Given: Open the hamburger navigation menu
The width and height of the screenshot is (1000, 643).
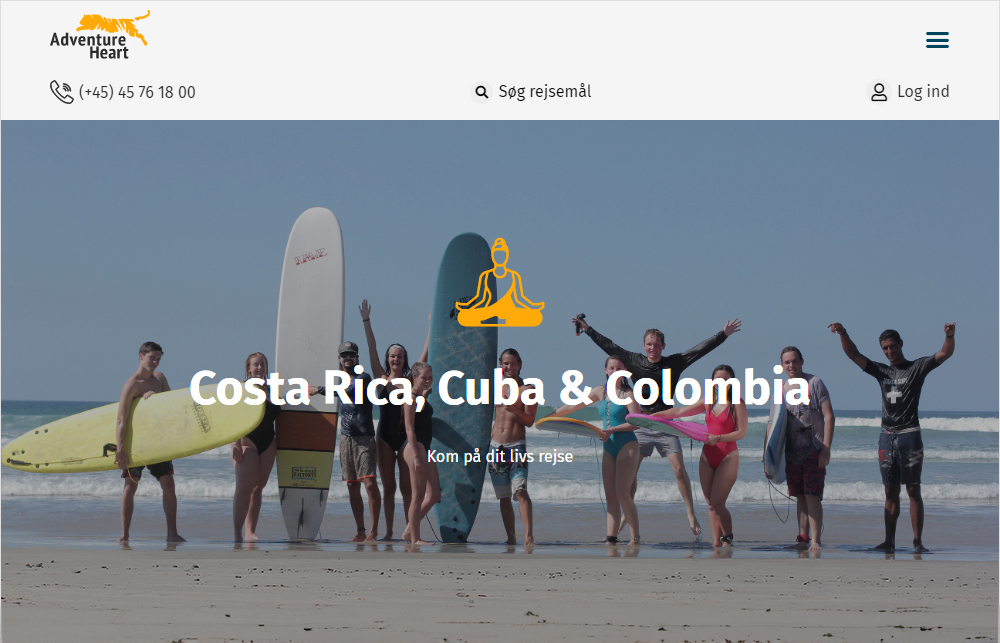Looking at the screenshot, I should tap(937, 40).
